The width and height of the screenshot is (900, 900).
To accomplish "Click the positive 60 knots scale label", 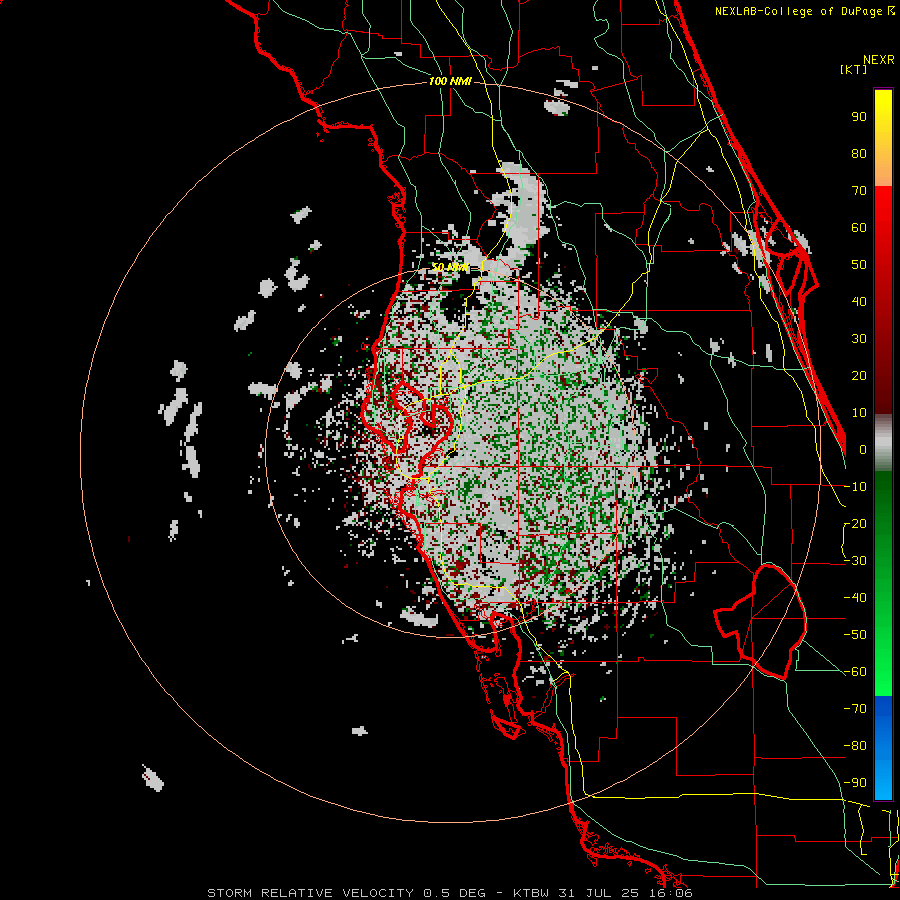I will pyautogui.click(x=859, y=228).
